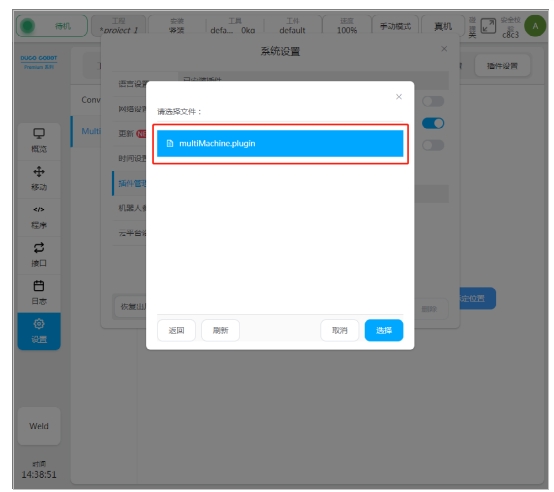Open the 日志 log calendar icon
Viewport: 554px width, 492px height.
click(39, 286)
